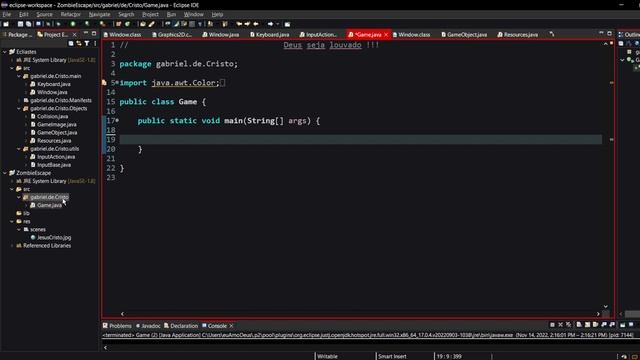Collapse the scenes folder

coord(19,229)
